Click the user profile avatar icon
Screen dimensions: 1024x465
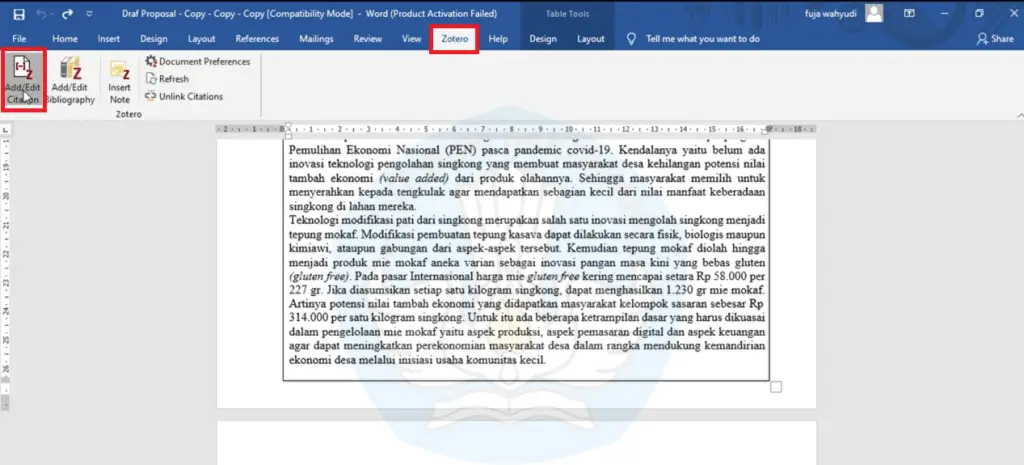pos(874,13)
